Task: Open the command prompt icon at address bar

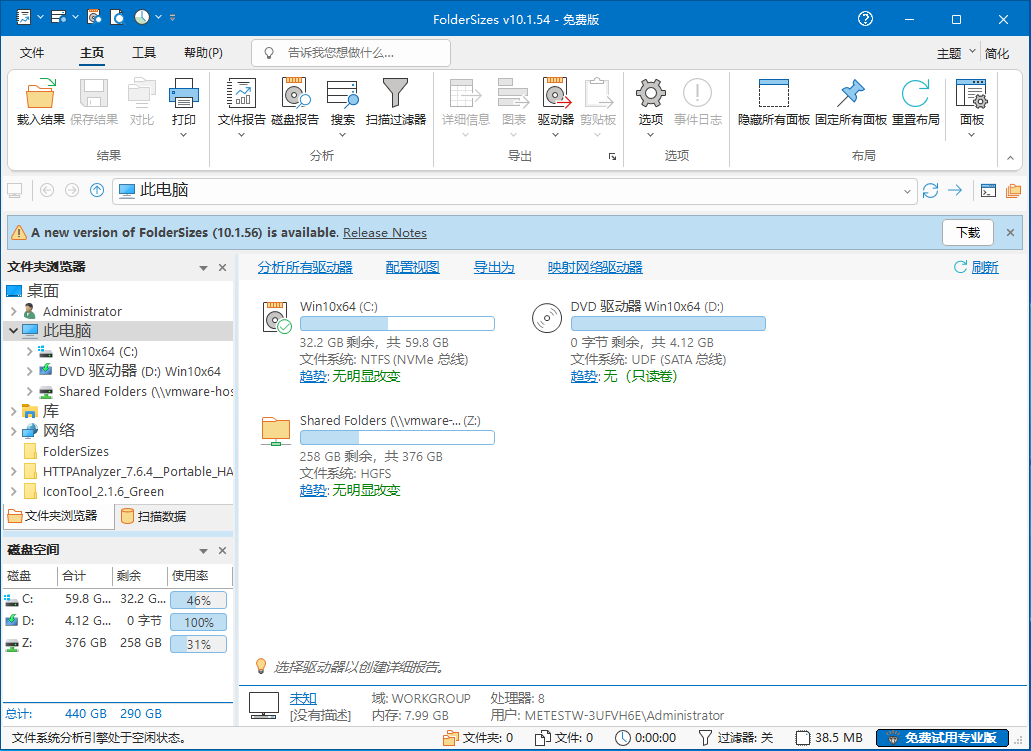Action: coord(988,191)
